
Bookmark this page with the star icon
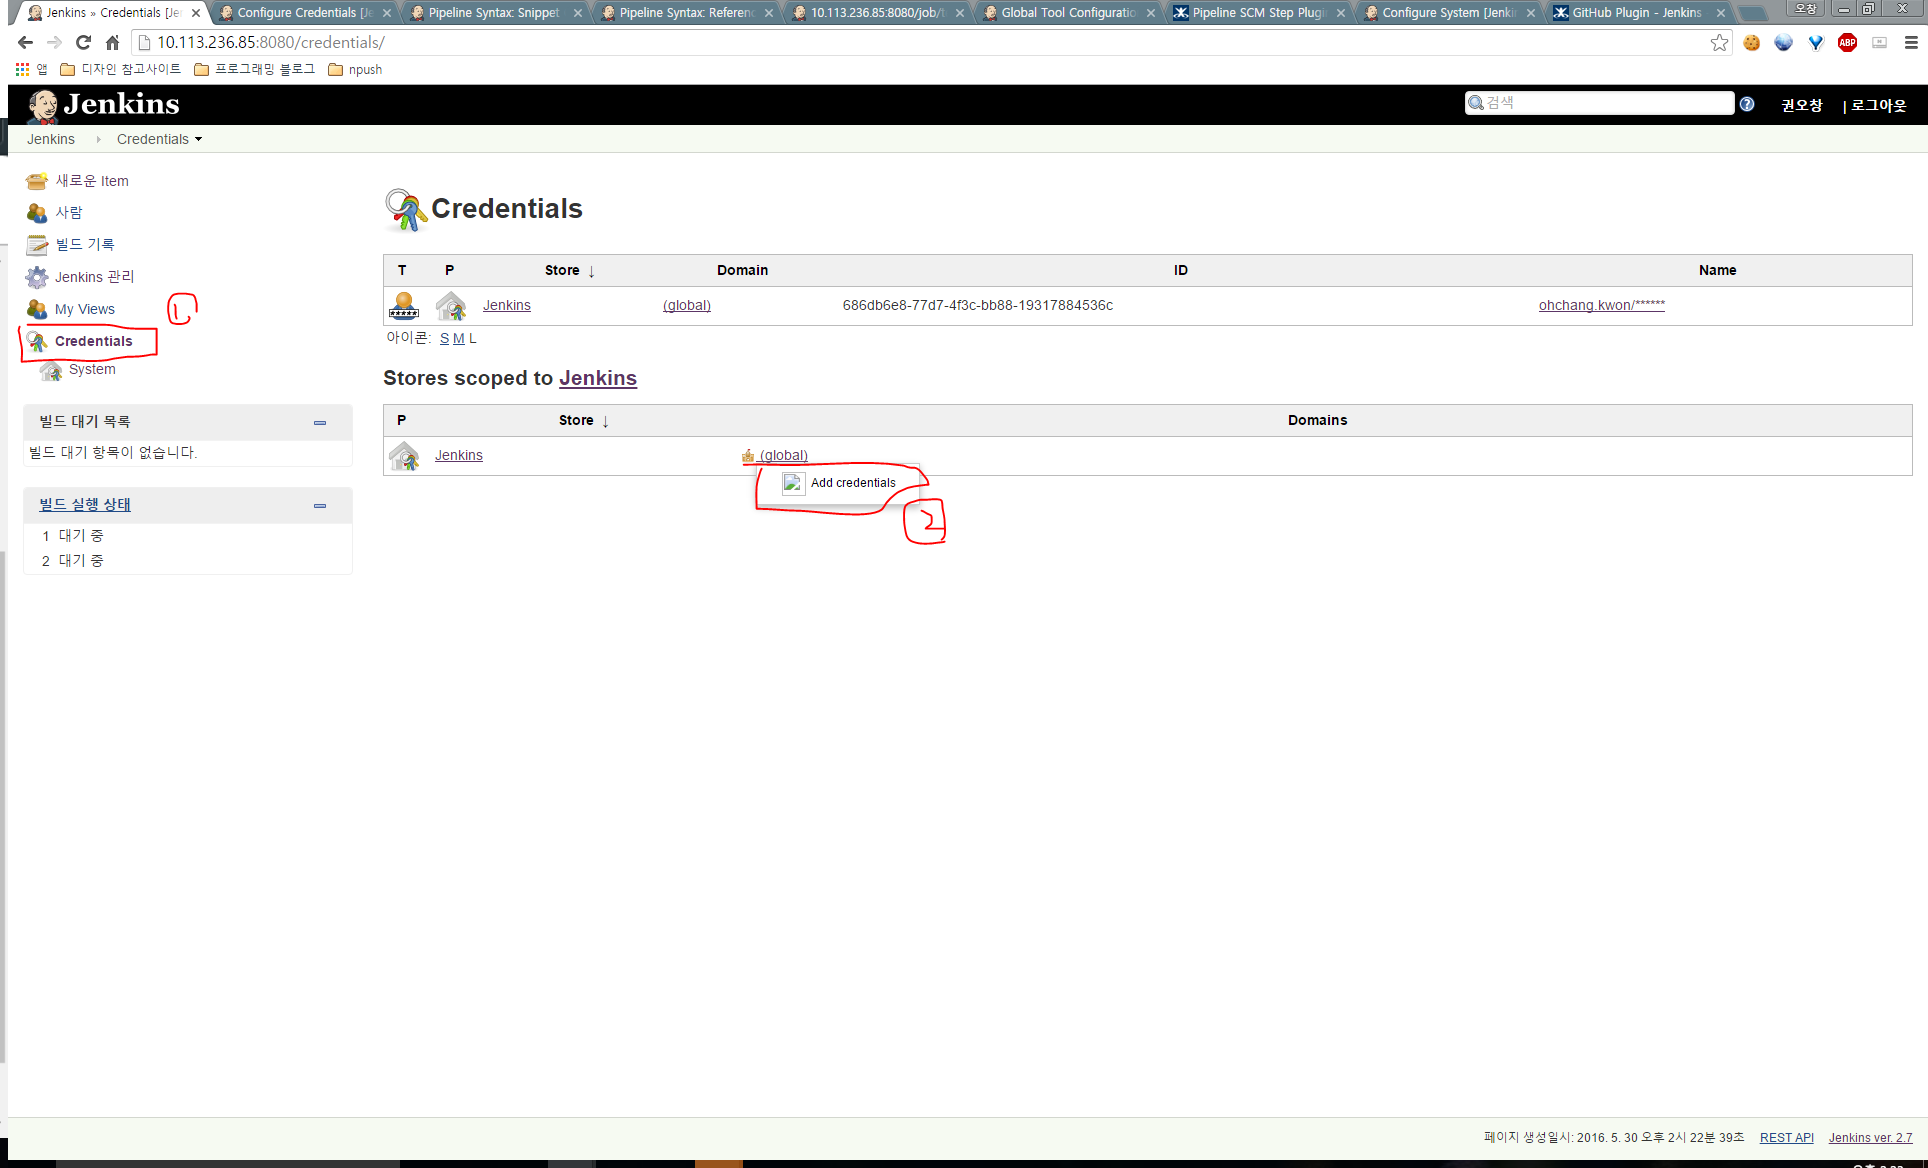coord(1719,42)
